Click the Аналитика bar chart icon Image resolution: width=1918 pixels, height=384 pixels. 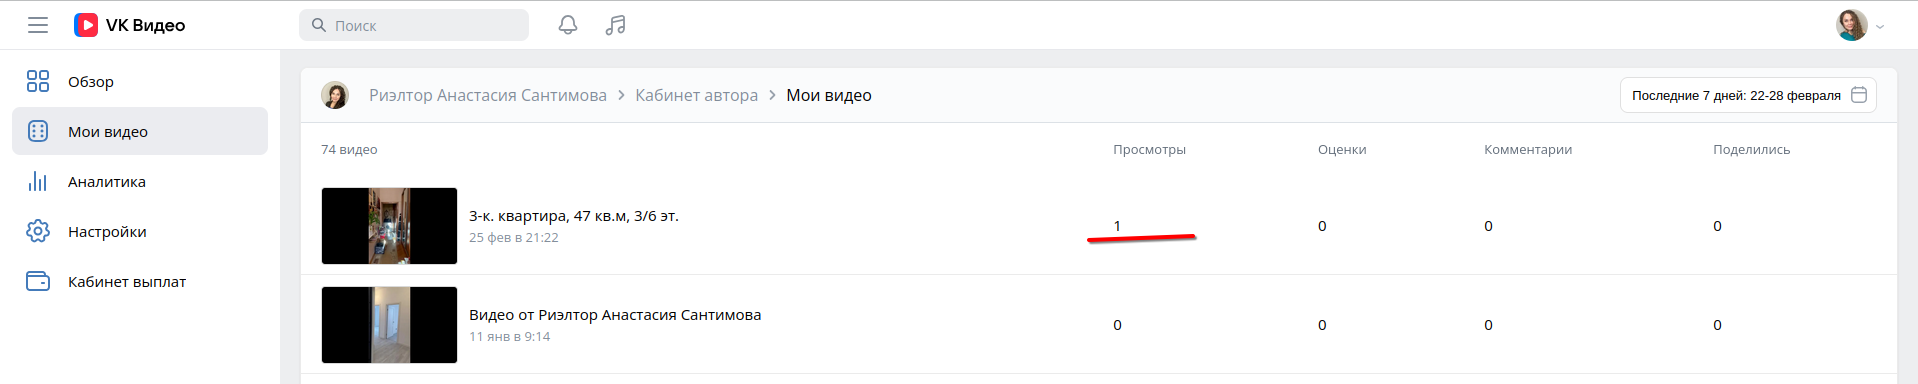[38, 181]
